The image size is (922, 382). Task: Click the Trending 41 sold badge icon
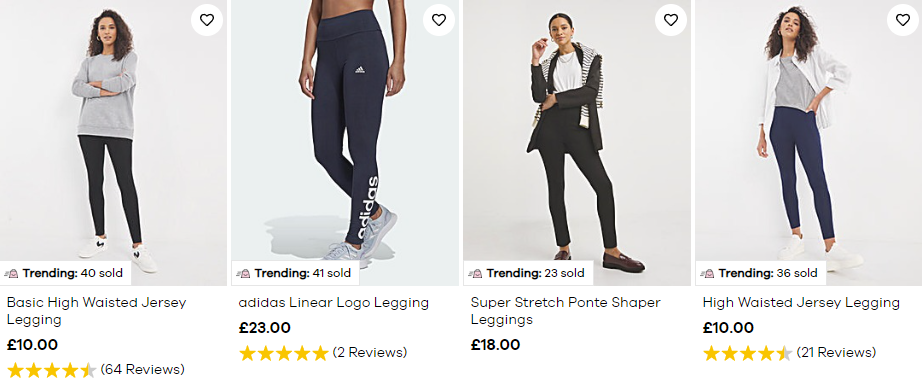tap(243, 273)
